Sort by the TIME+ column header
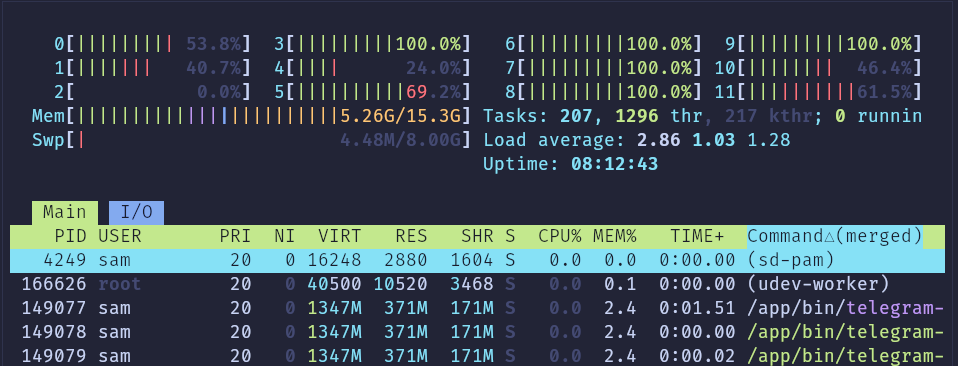The image size is (958, 366). tap(697, 236)
